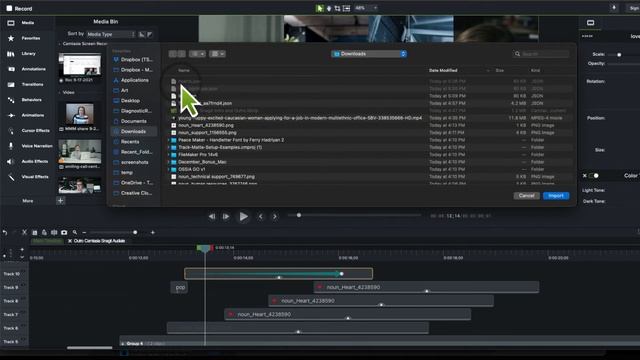
Task: Click the Record button
Action: tap(19, 8)
